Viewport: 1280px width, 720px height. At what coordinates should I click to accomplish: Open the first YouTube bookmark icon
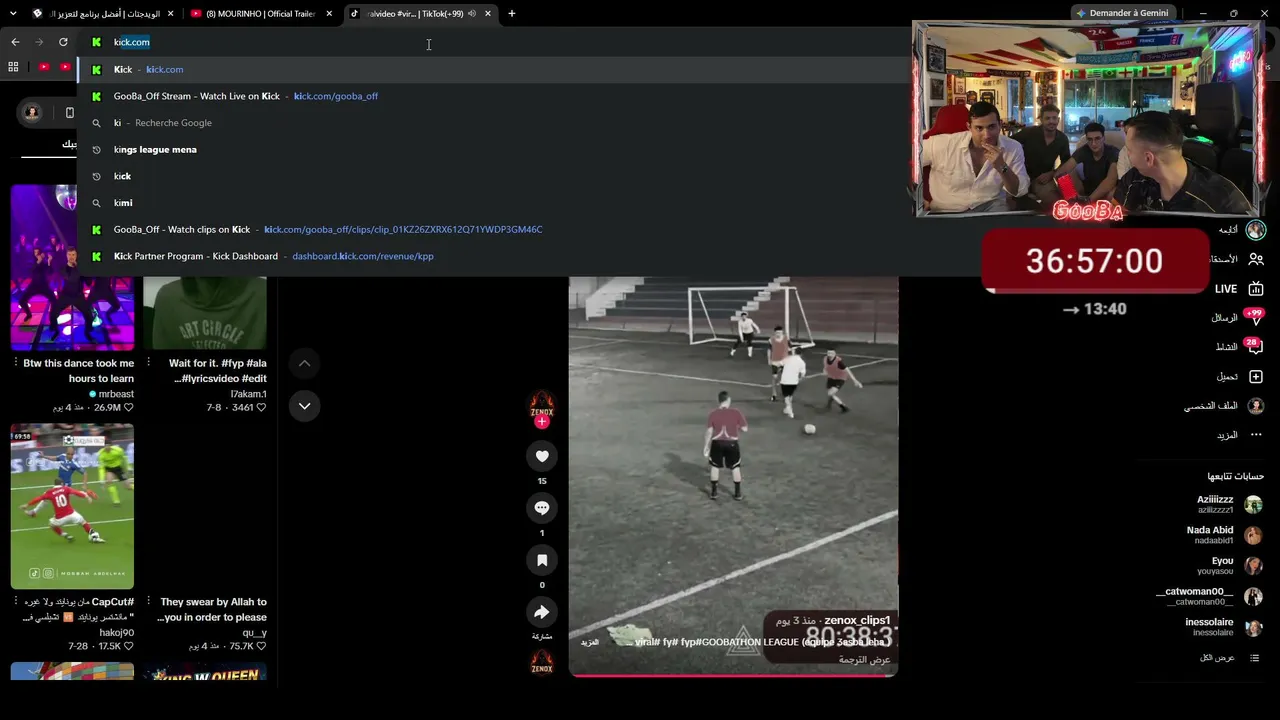44,67
